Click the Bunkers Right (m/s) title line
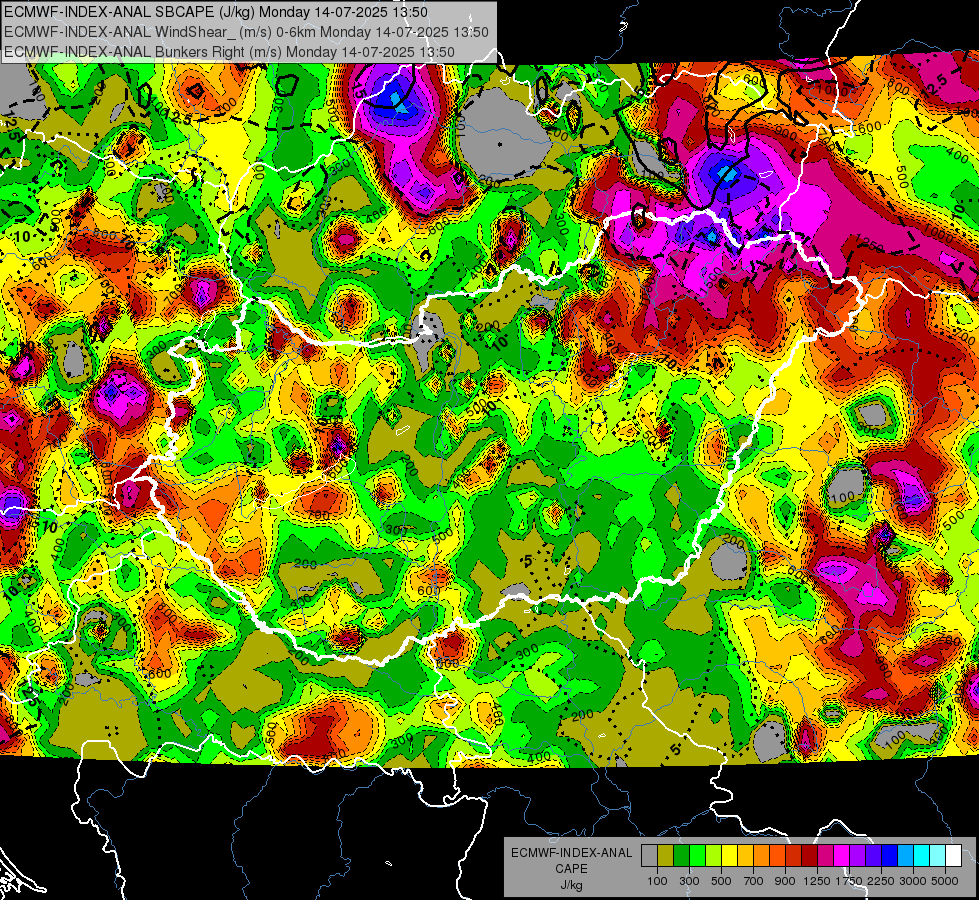Image resolution: width=979 pixels, height=900 pixels. click(x=229, y=52)
